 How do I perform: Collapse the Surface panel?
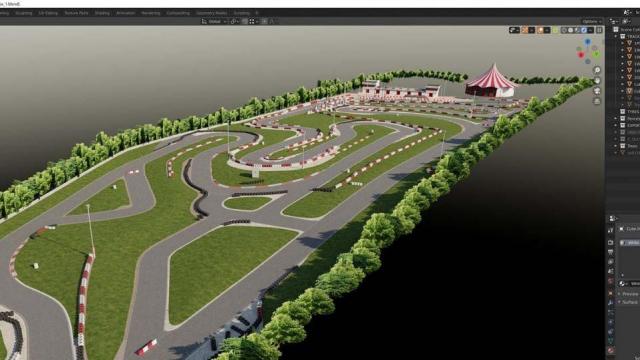coord(629,302)
